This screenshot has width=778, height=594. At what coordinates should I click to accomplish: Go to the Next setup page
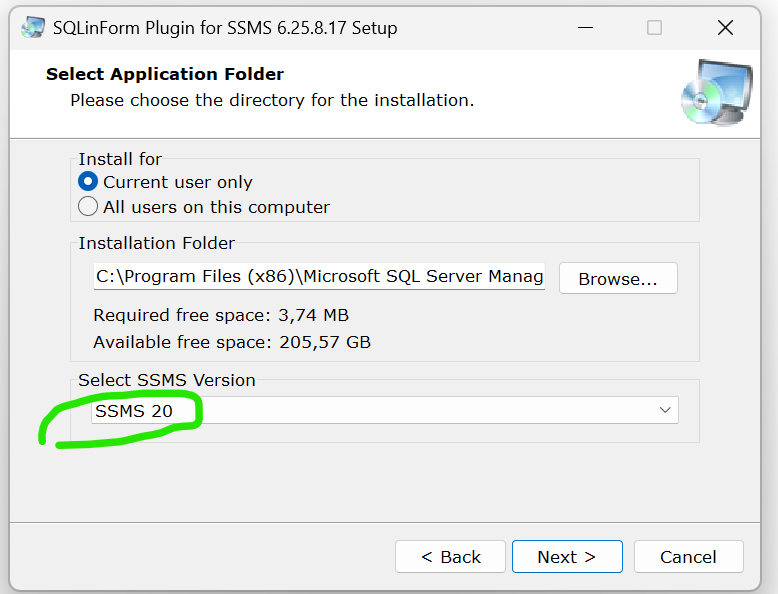coord(567,557)
